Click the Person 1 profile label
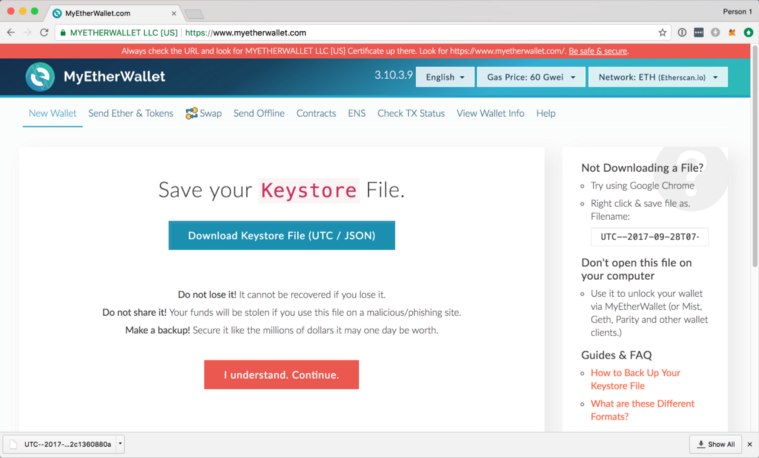The width and height of the screenshot is (759, 458). pyautogui.click(x=737, y=11)
